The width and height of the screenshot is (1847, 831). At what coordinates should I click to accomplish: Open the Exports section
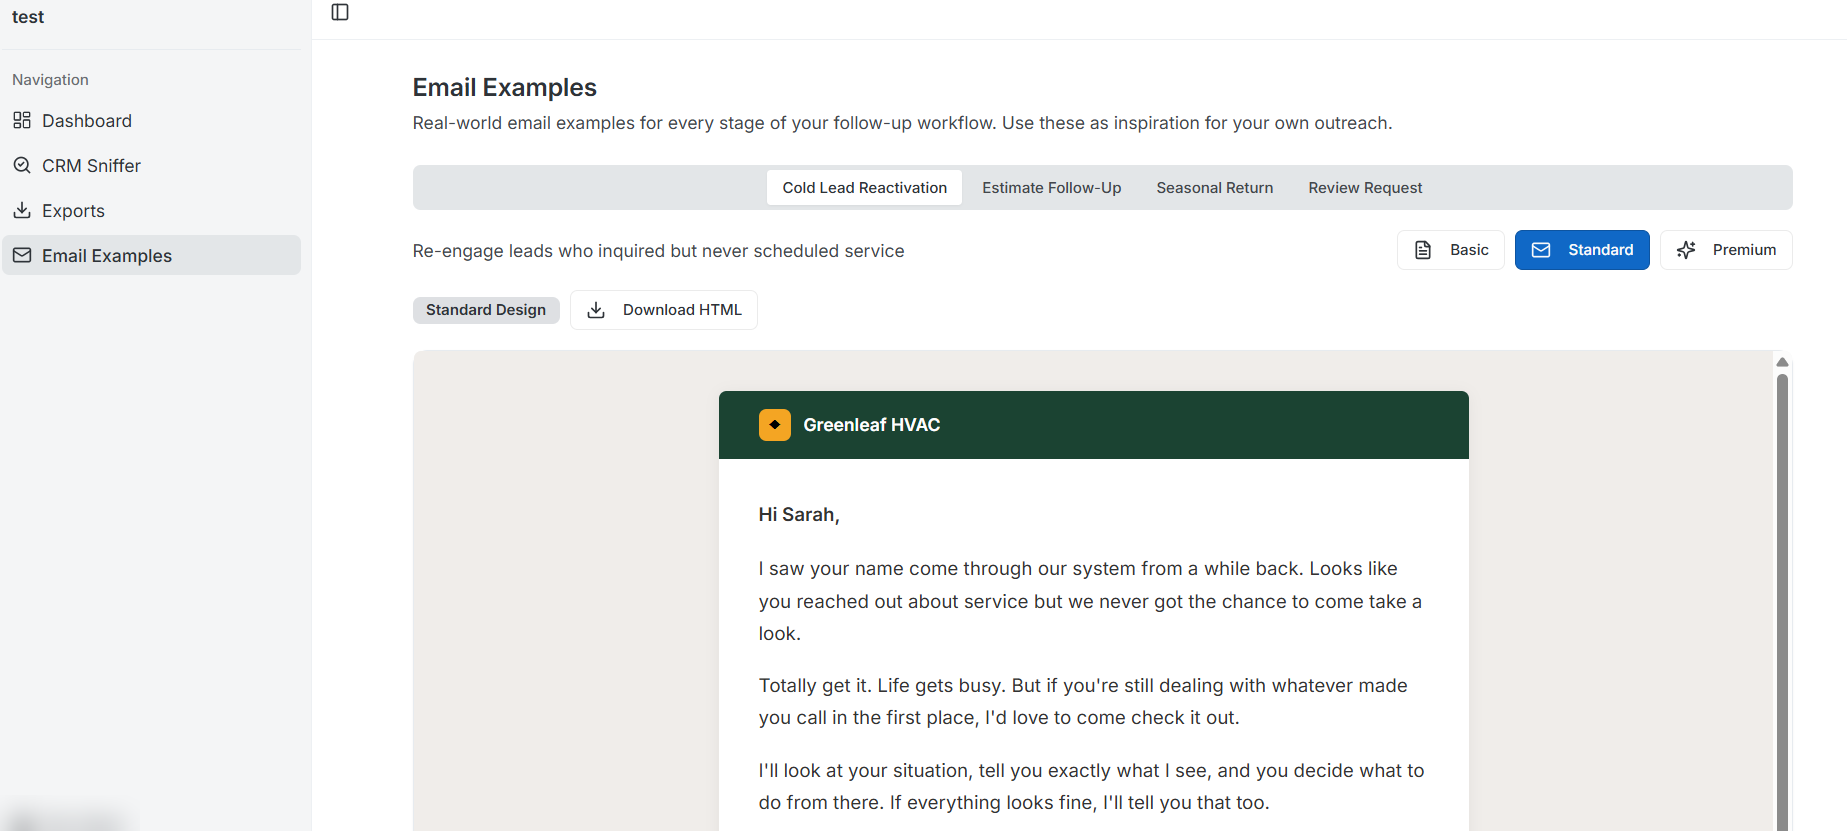[151, 210]
